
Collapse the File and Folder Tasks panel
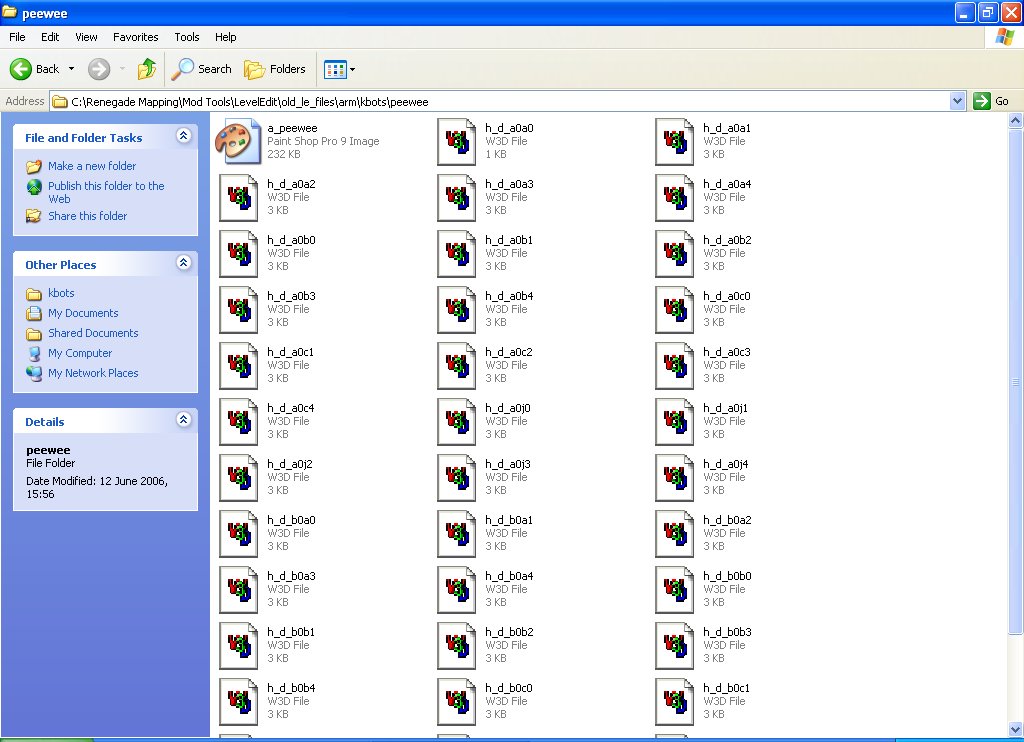(183, 136)
